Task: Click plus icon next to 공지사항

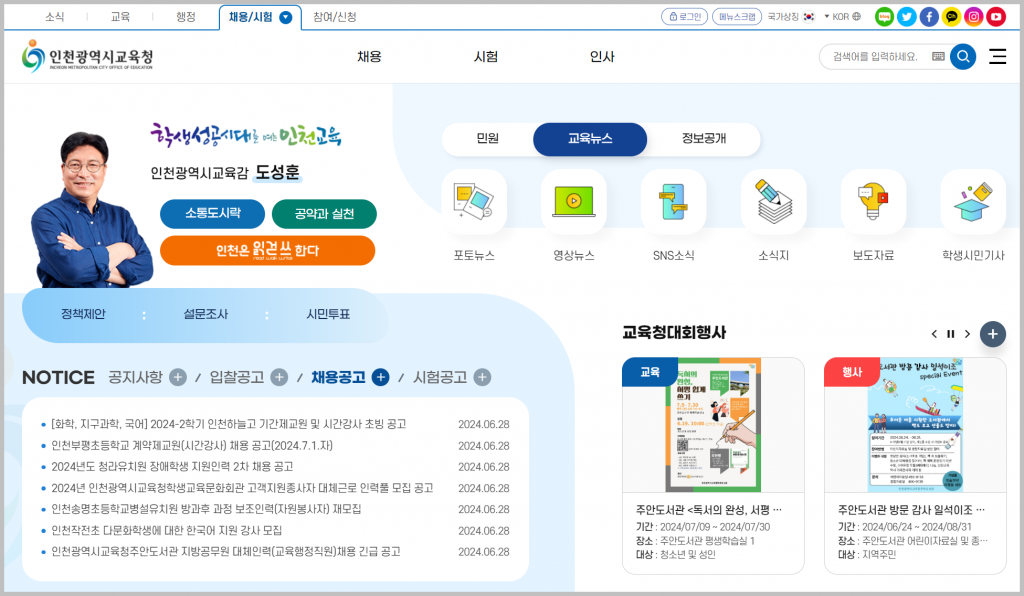Action: (x=178, y=377)
